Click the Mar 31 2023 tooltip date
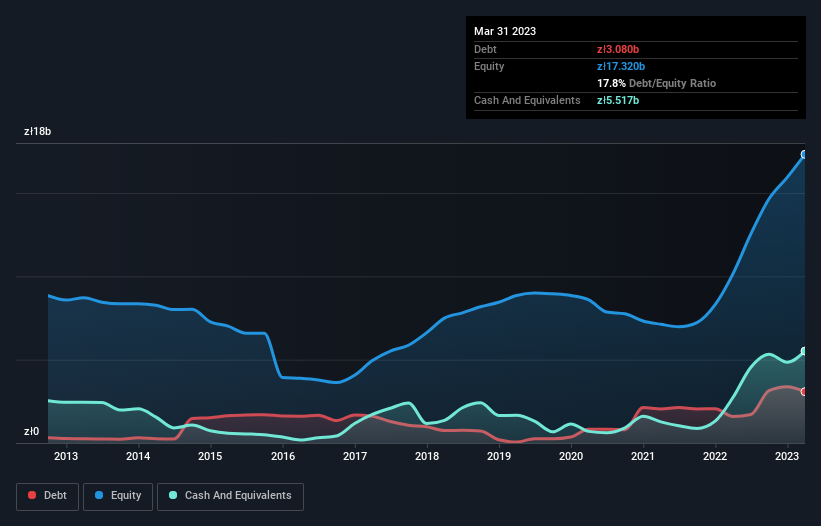This screenshot has height=526, width=821. [x=505, y=31]
